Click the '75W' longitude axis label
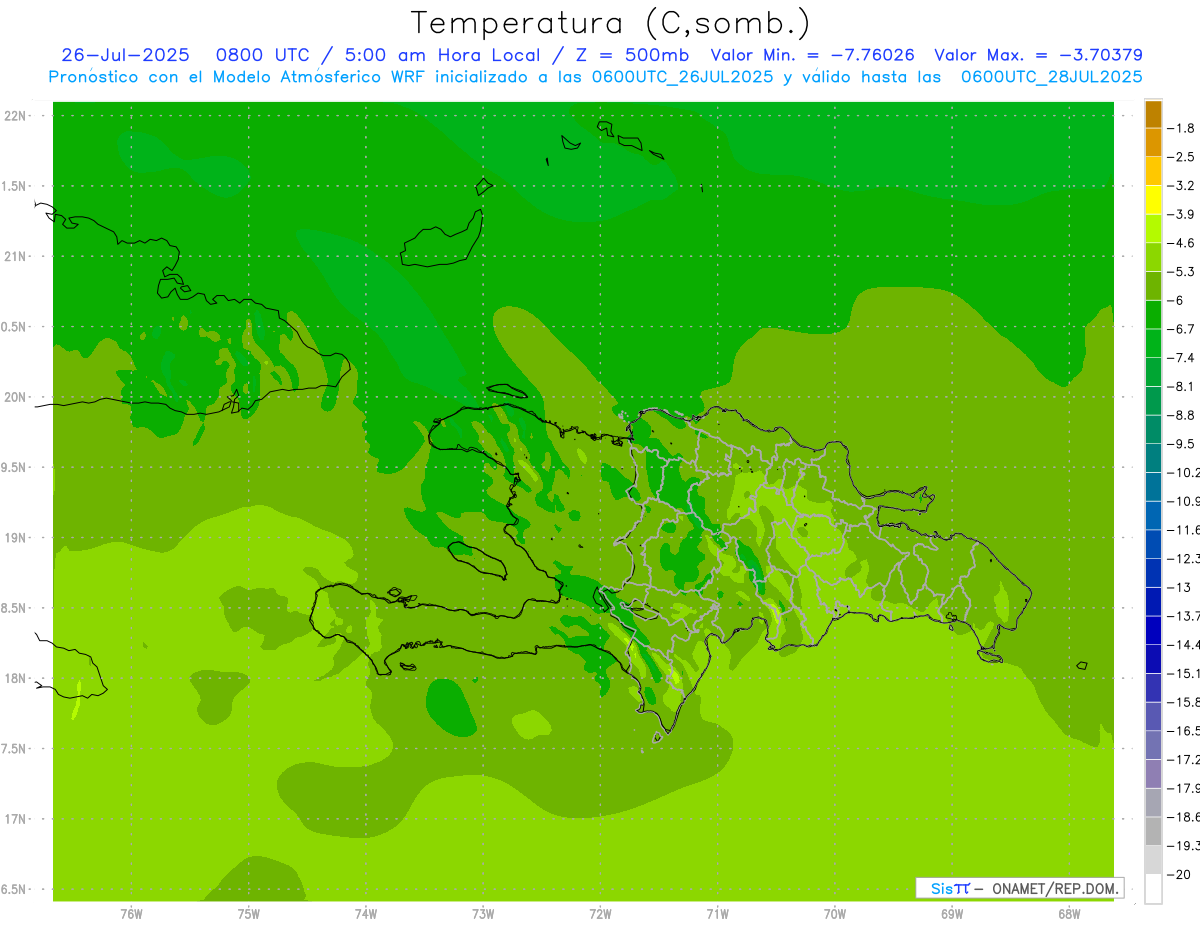Viewport: 1200px width, 927px height. click(x=249, y=914)
